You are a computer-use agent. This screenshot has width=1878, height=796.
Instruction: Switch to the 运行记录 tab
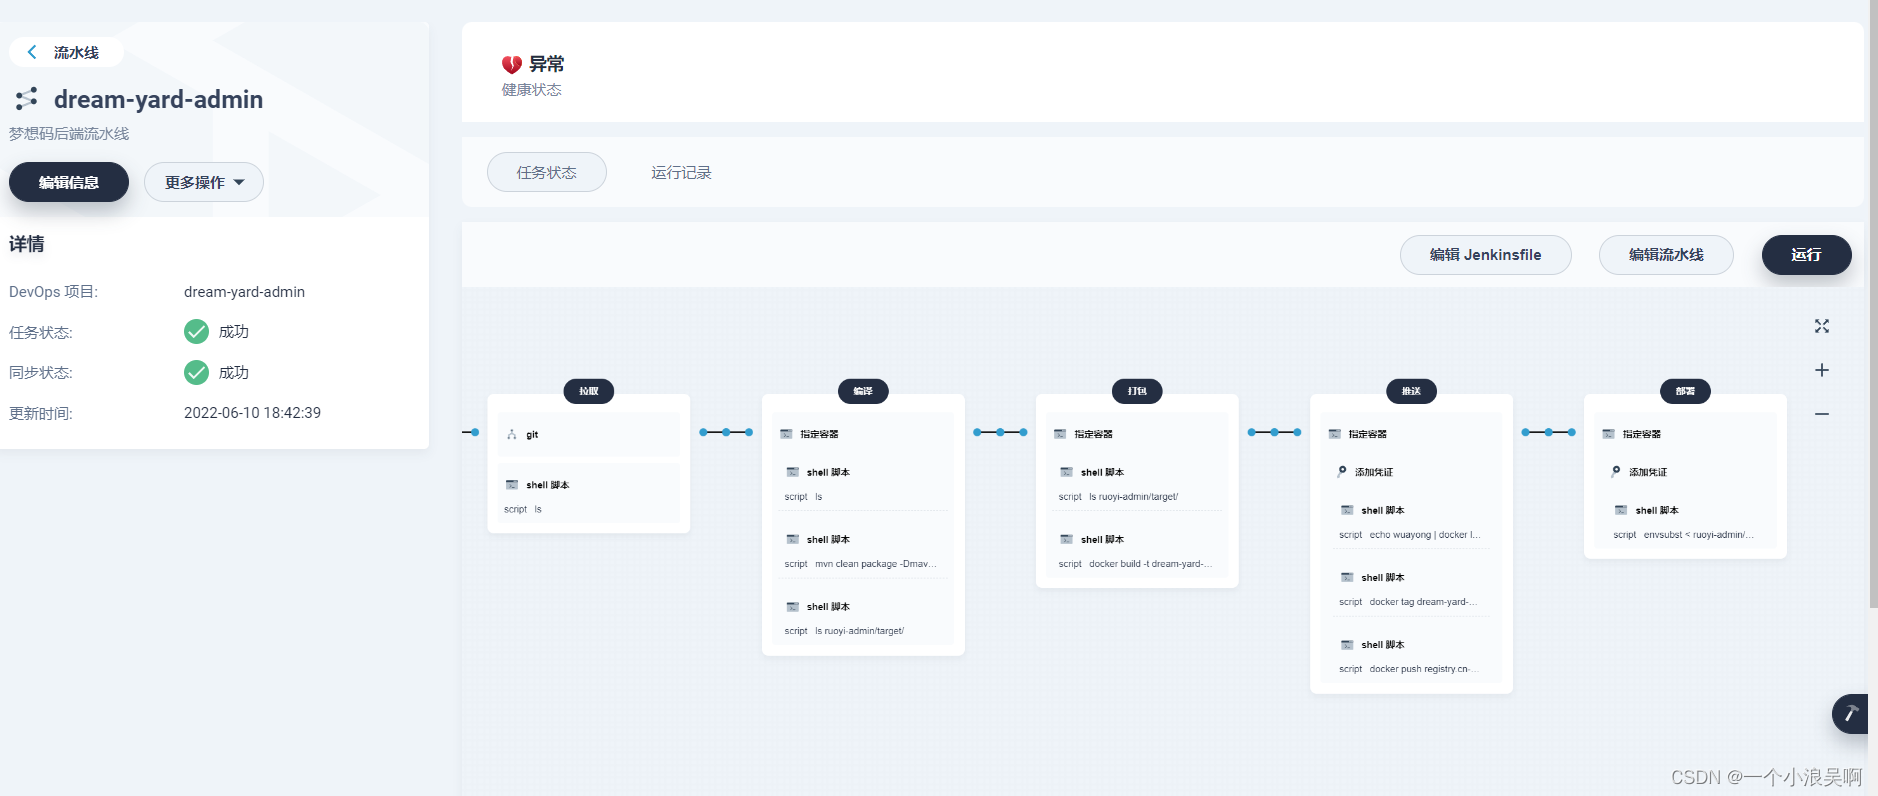pyautogui.click(x=681, y=172)
